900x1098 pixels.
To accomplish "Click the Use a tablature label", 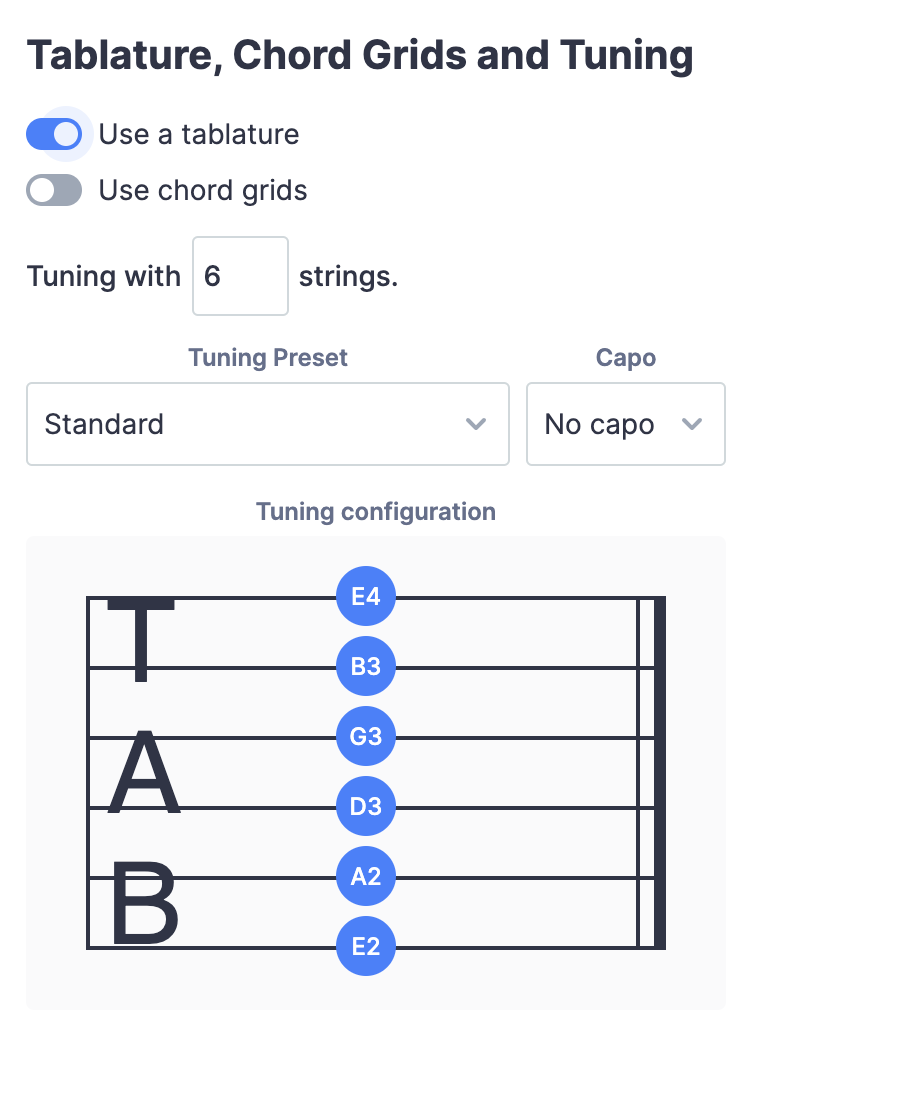I will point(198,133).
